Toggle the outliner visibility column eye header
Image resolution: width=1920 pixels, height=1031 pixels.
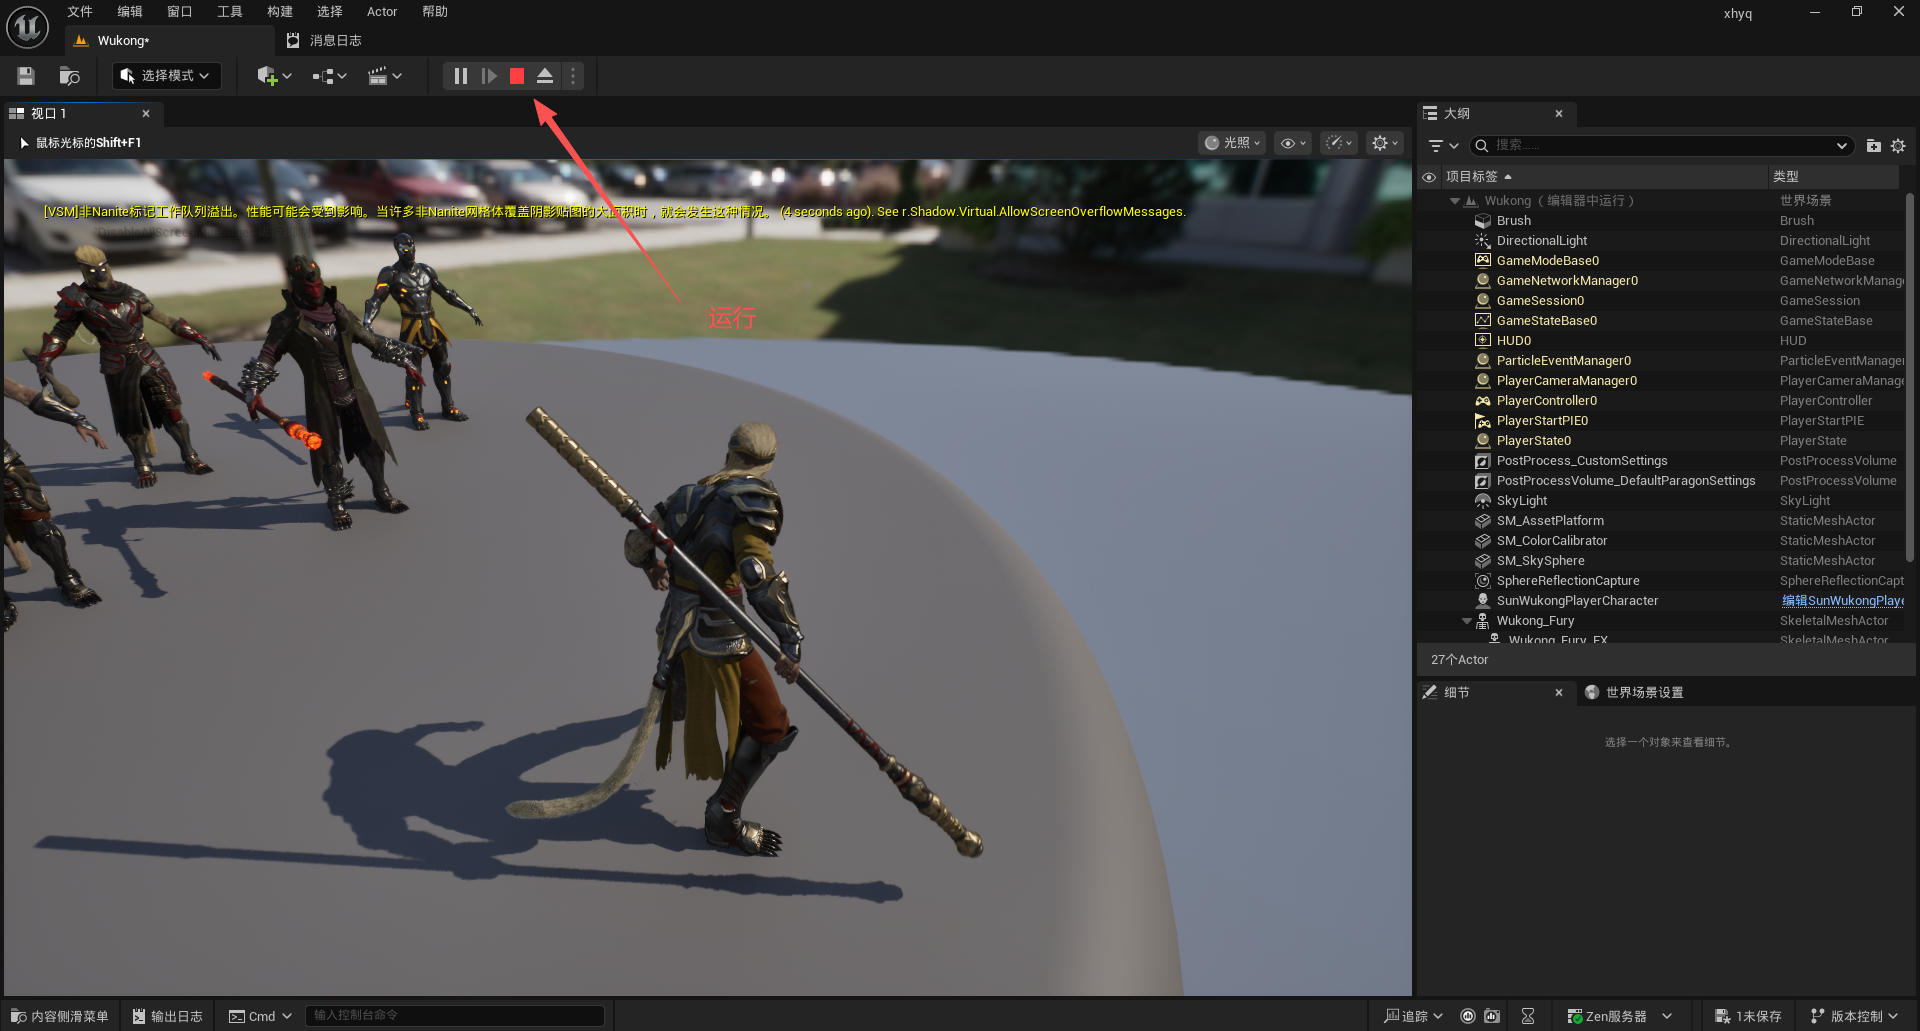click(x=1429, y=177)
